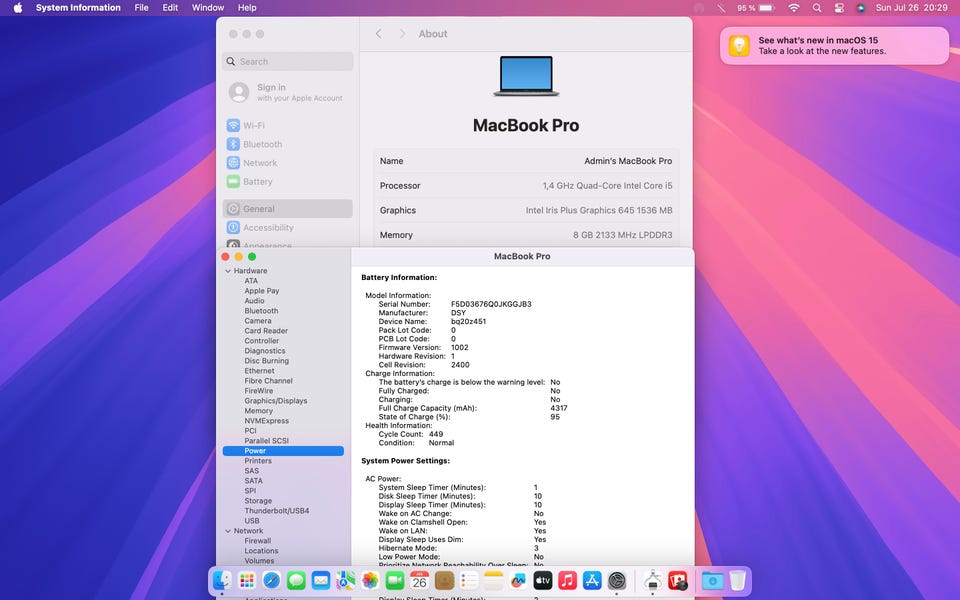Viewport: 960px width, 600px height.
Task: Open Control Center in menu bar
Action: [839, 8]
